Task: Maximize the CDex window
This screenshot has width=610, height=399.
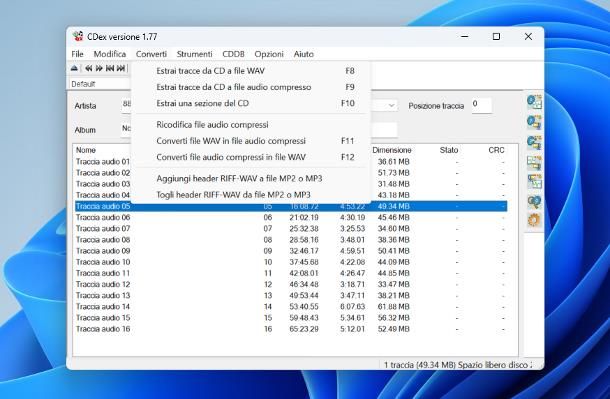Action: pos(496,37)
